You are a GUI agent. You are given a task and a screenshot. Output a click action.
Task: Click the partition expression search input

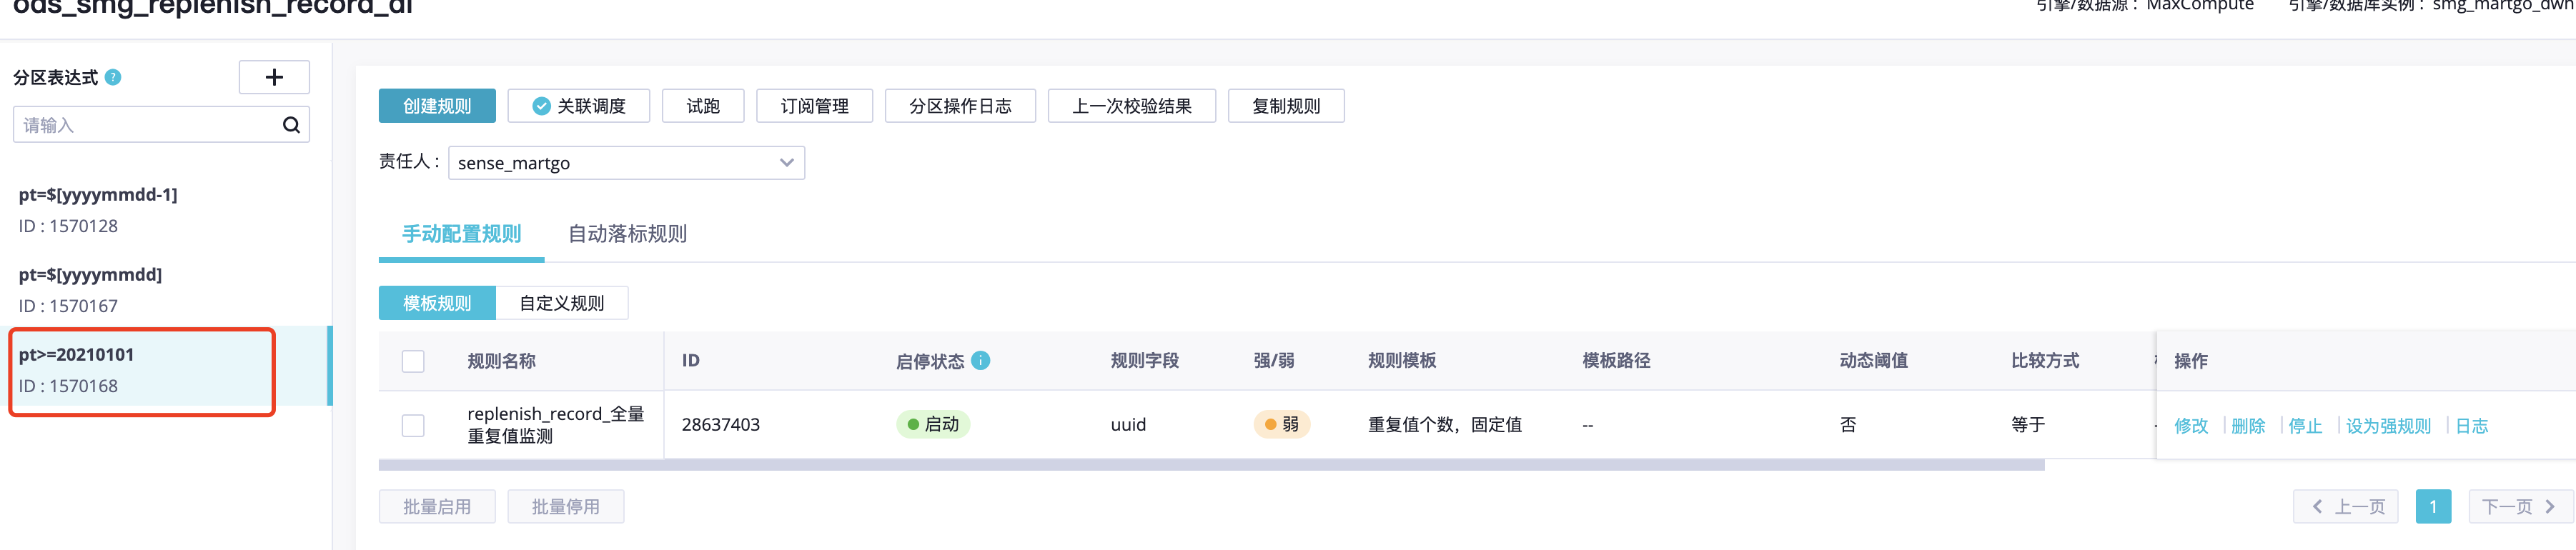[x=148, y=125]
